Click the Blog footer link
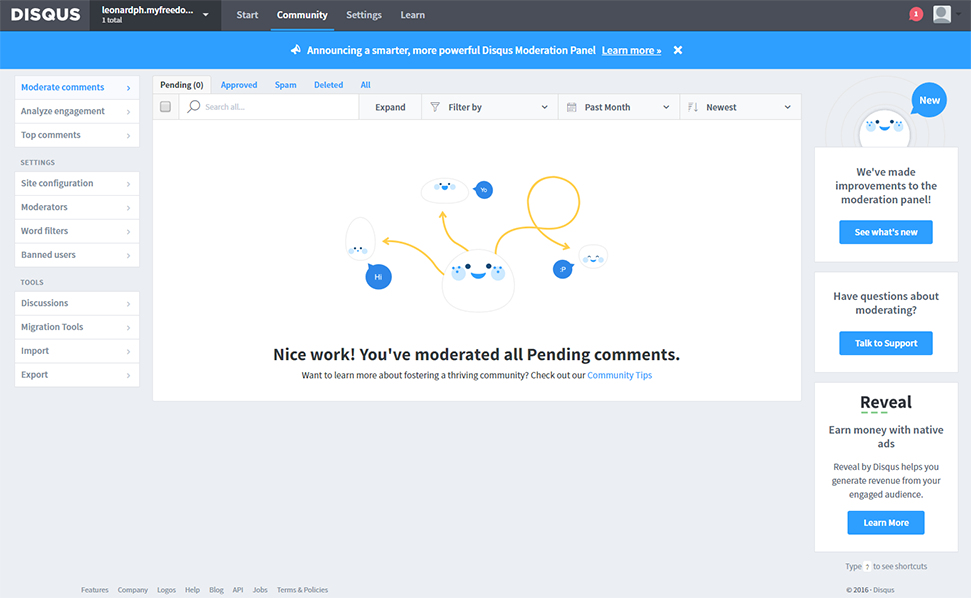Viewport: 971px width, 598px height. (x=216, y=590)
